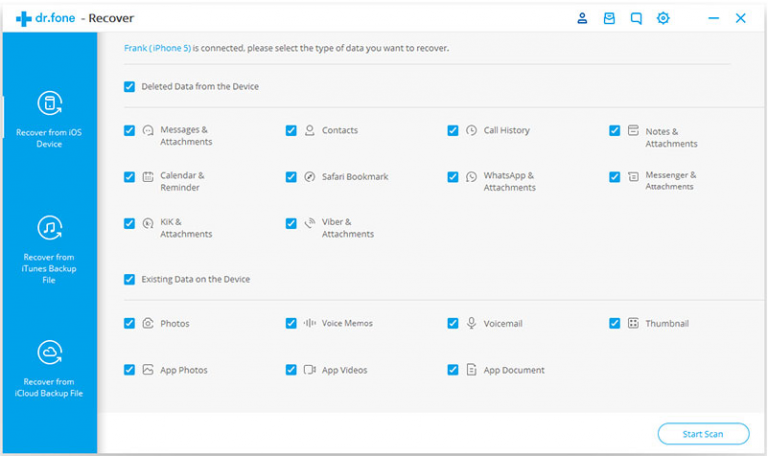Open the store cart icon in title bar

pos(609,18)
